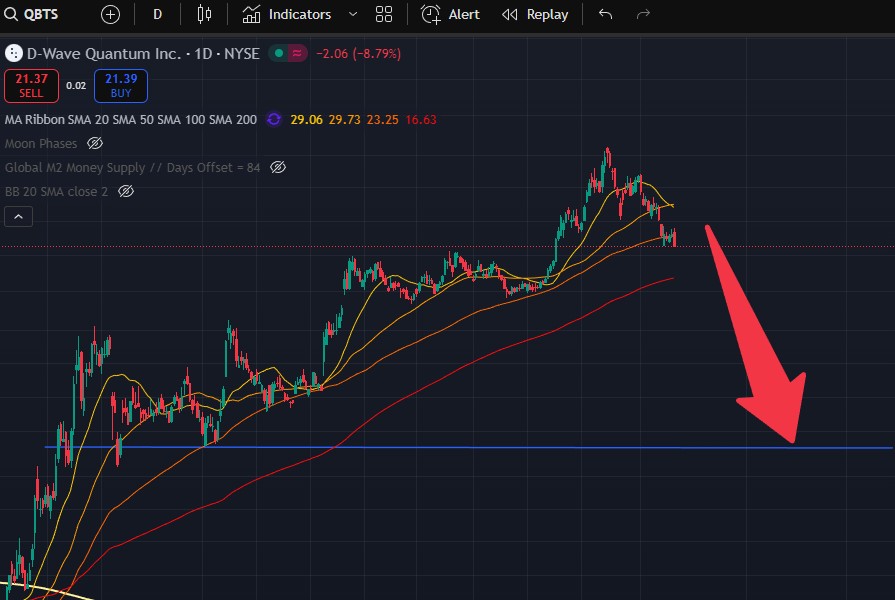Start bar Replay mode
895x600 pixels.
[x=535, y=14]
